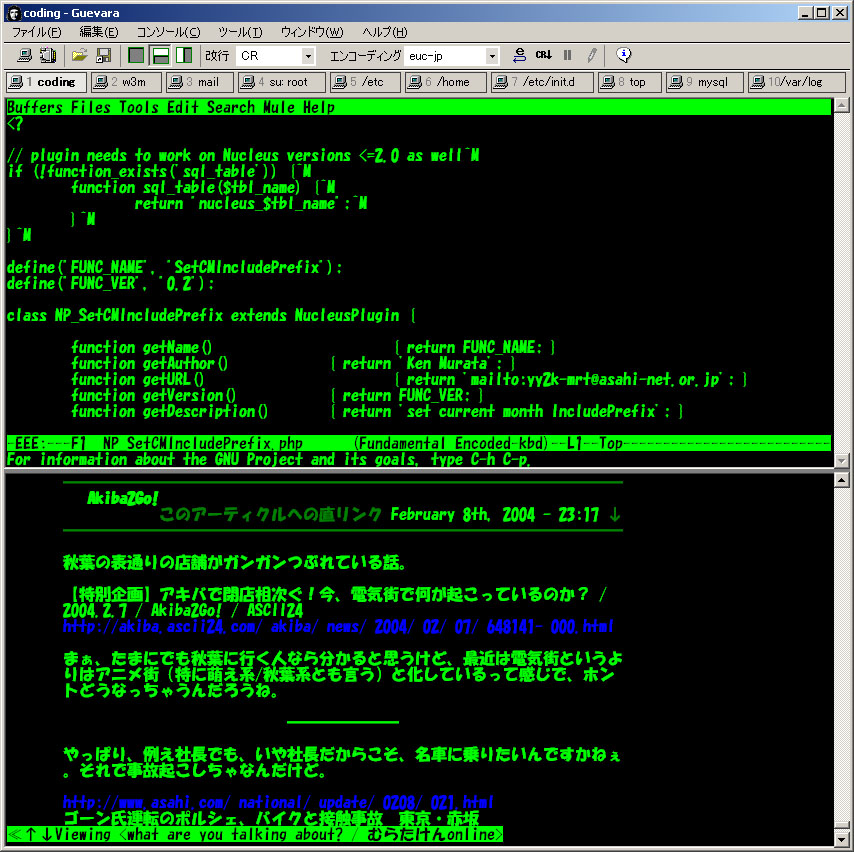Click the pause icon in toolbar
This screenshot has height=852, width=854.
pos(568,56)
